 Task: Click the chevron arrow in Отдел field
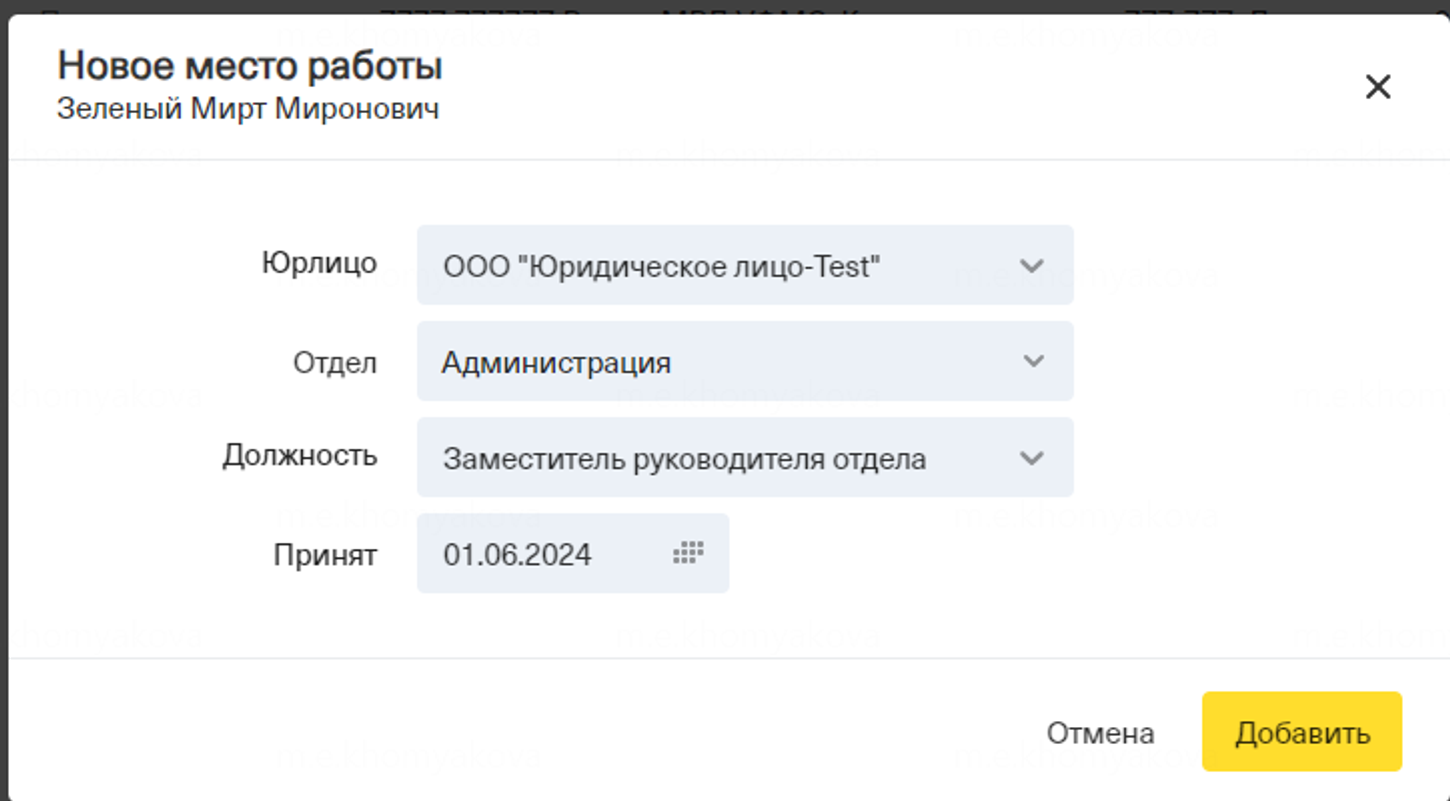click(x=1033, y=361)
